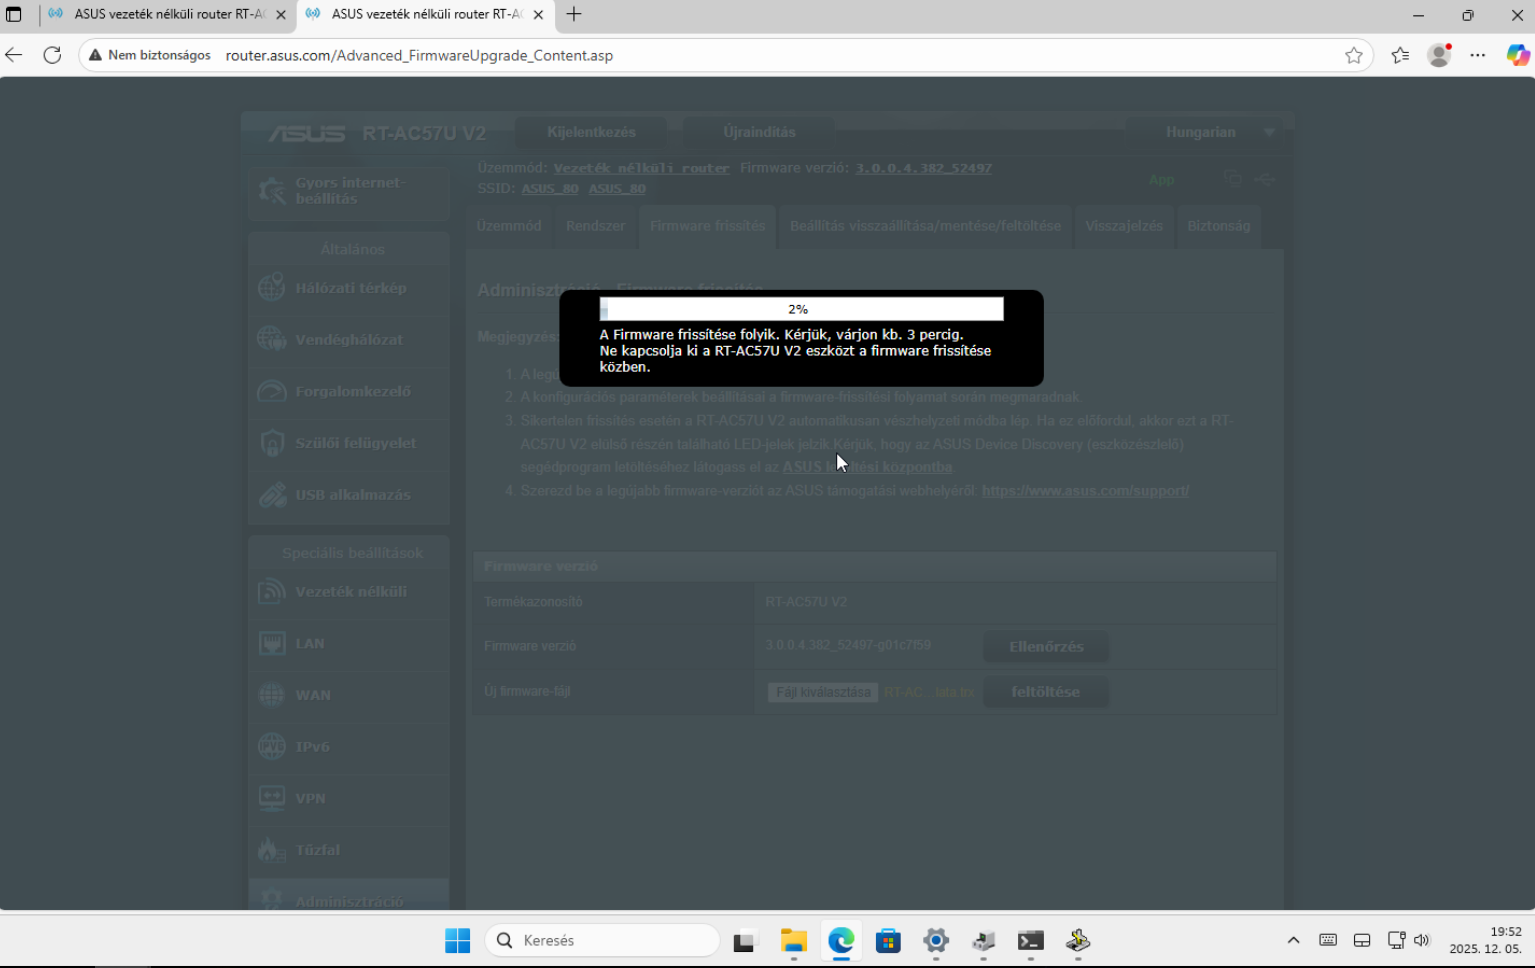The width and height of the screenshot is (1535, 968).
Task: Click firmware version 3.0.0.4.382_52497 link
Action: tap(923, 168)
